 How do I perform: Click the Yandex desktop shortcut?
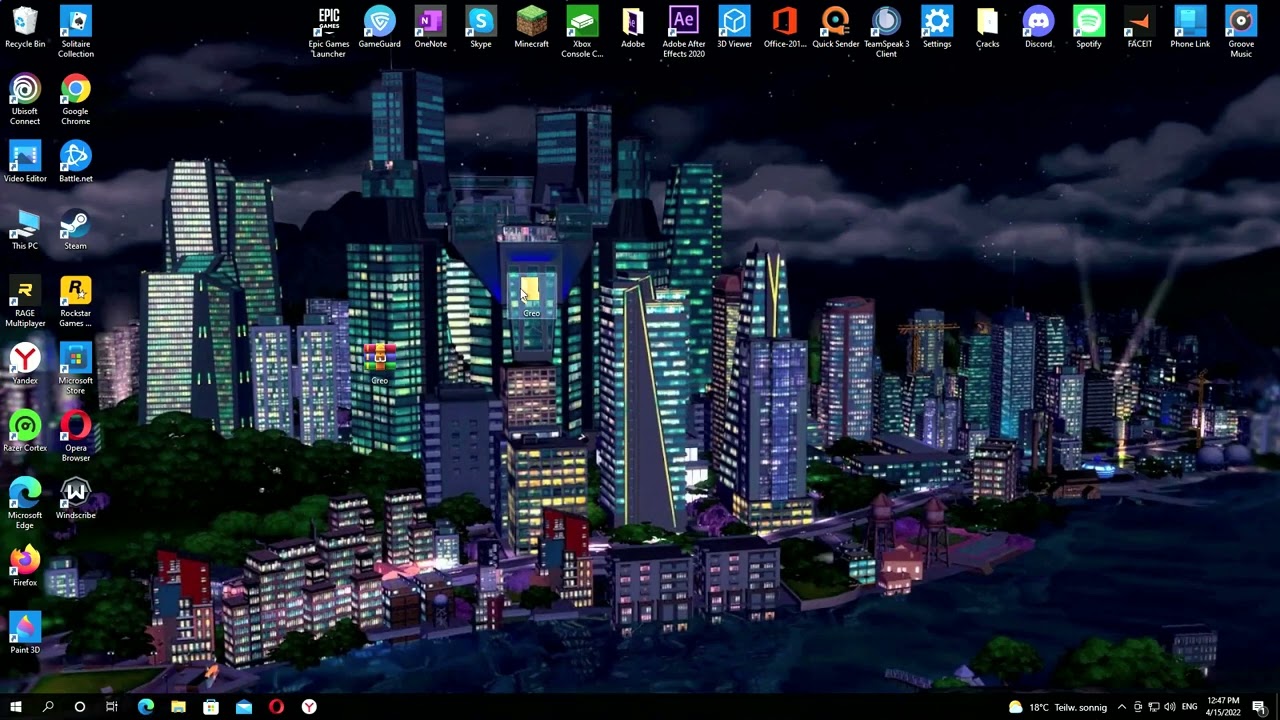[x=25, y=364]
